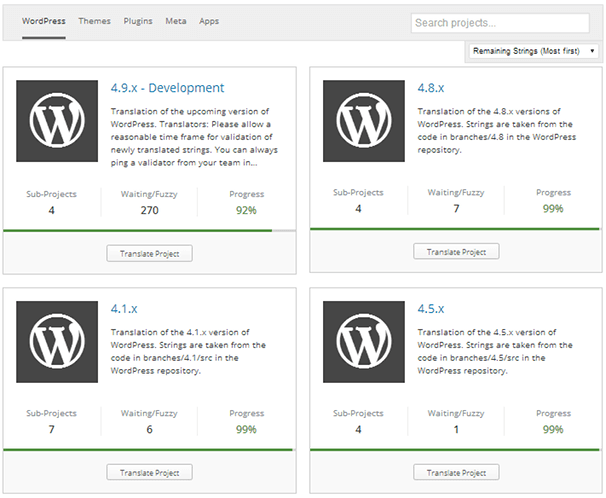Image resolution: width=606 pixels, height=498 pixels.
Task: Open the 4.1.x project title link
Action: 124,309
